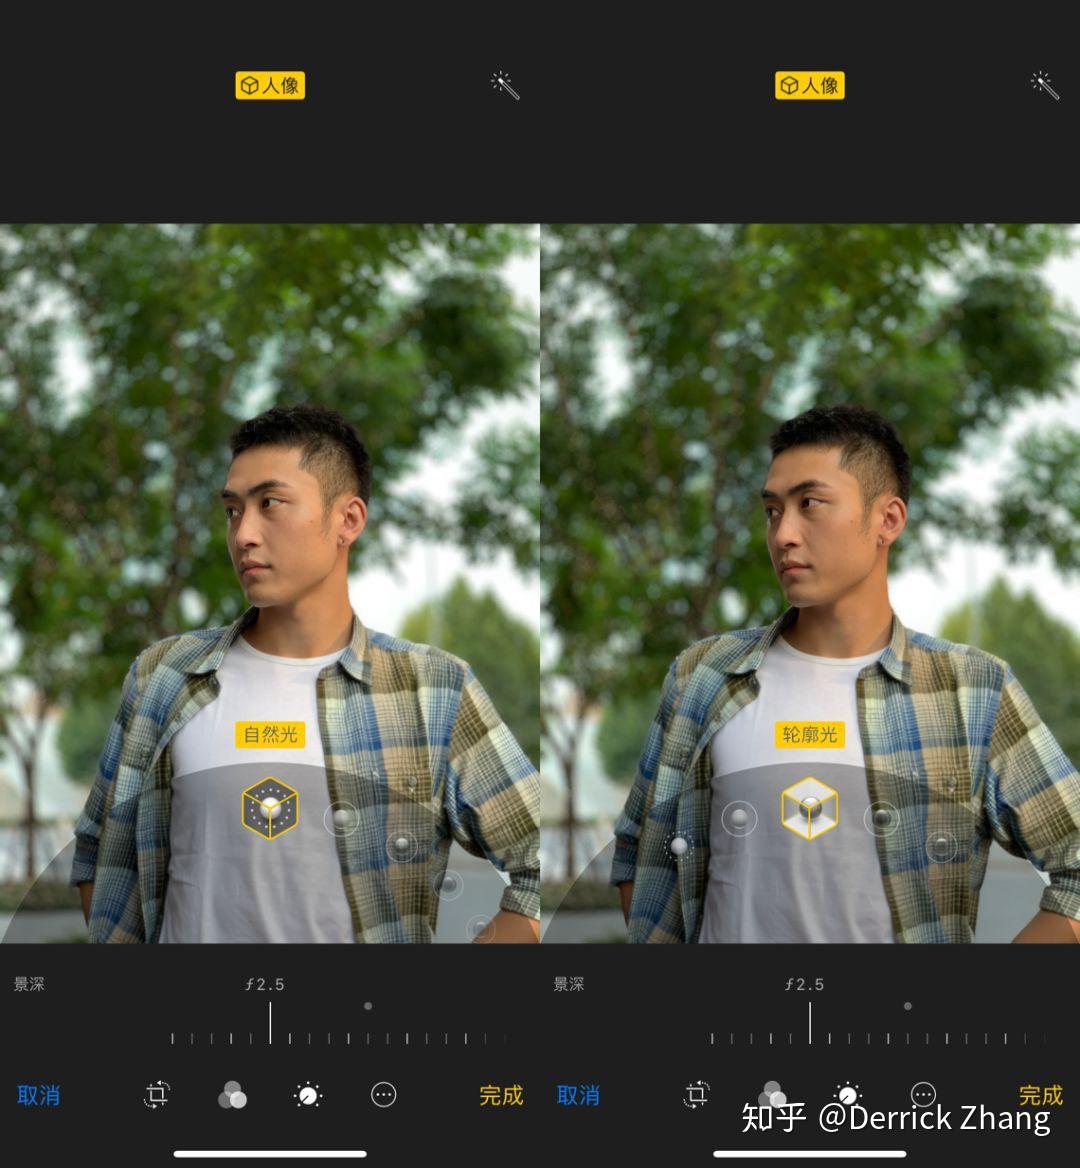
Task: Open the light adjustment dial in left screenshot
Action: coord(308,1095)
